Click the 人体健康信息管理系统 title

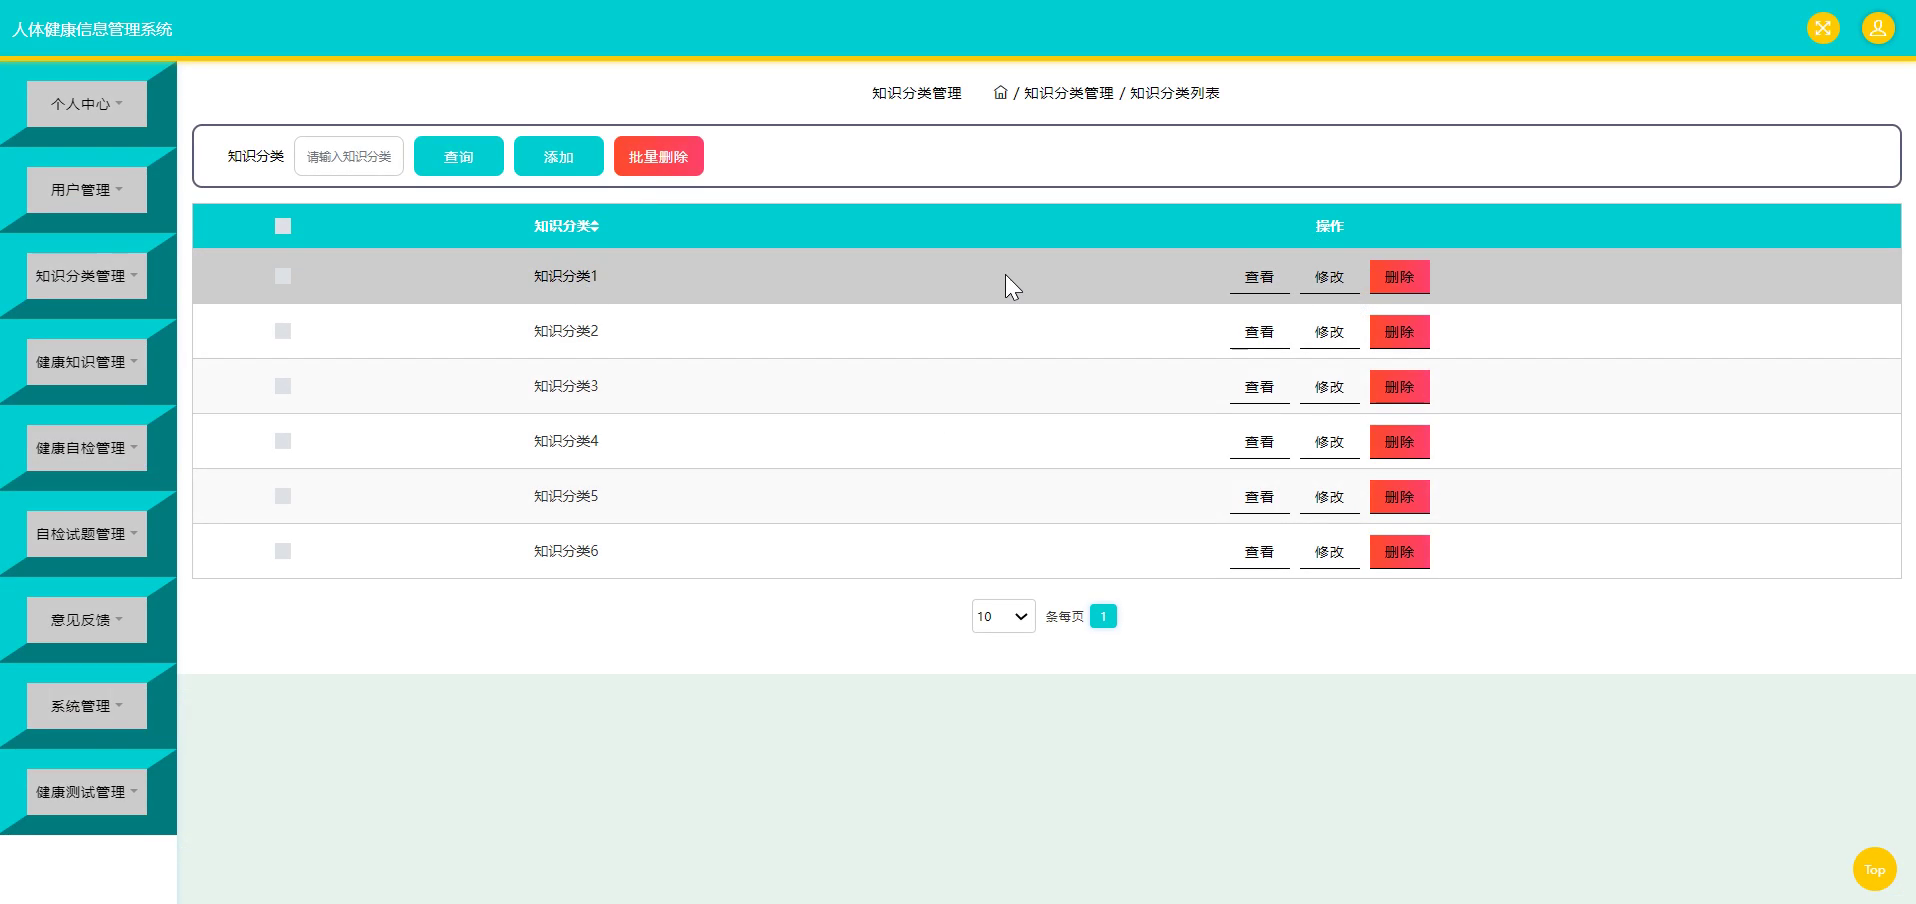pyautogui.click(x=92, y=29)
